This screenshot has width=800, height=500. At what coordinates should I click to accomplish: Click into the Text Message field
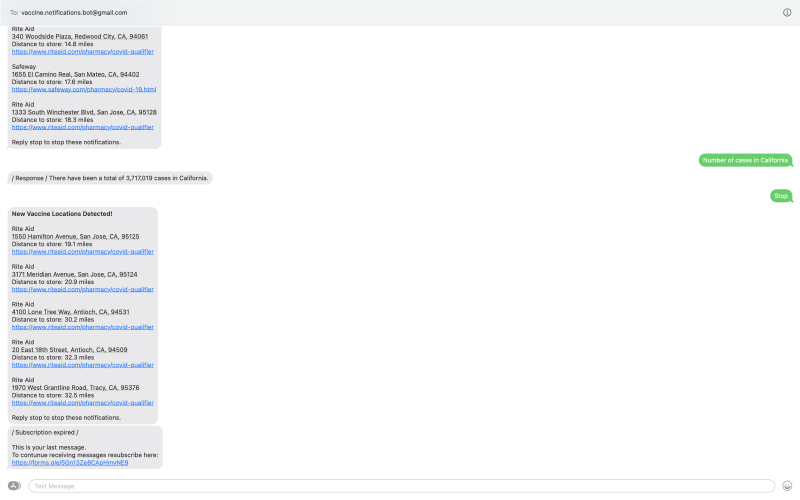pyautogui.click(x=402, y=486)
